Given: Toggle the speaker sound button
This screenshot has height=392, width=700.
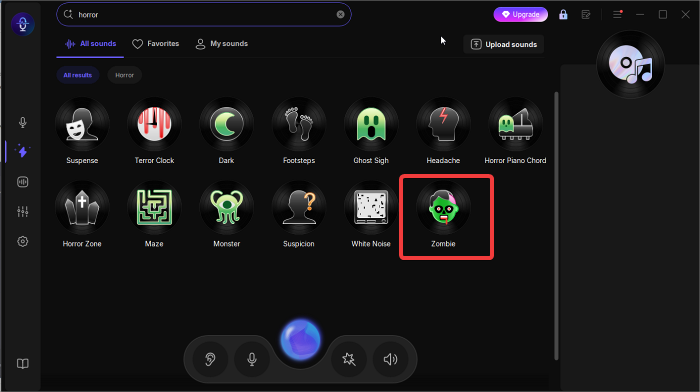Looking at the screenshot, I should [x=390, y=359].
